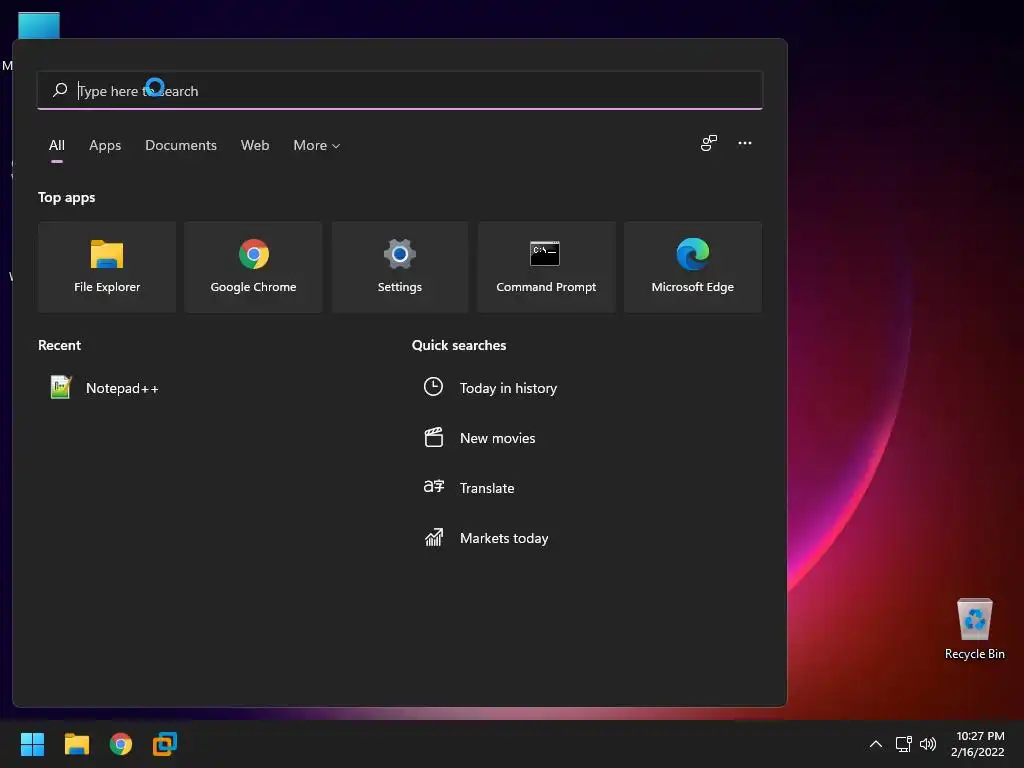
Task: Click the Windows Start button
Action: click(x=32, y=744)
